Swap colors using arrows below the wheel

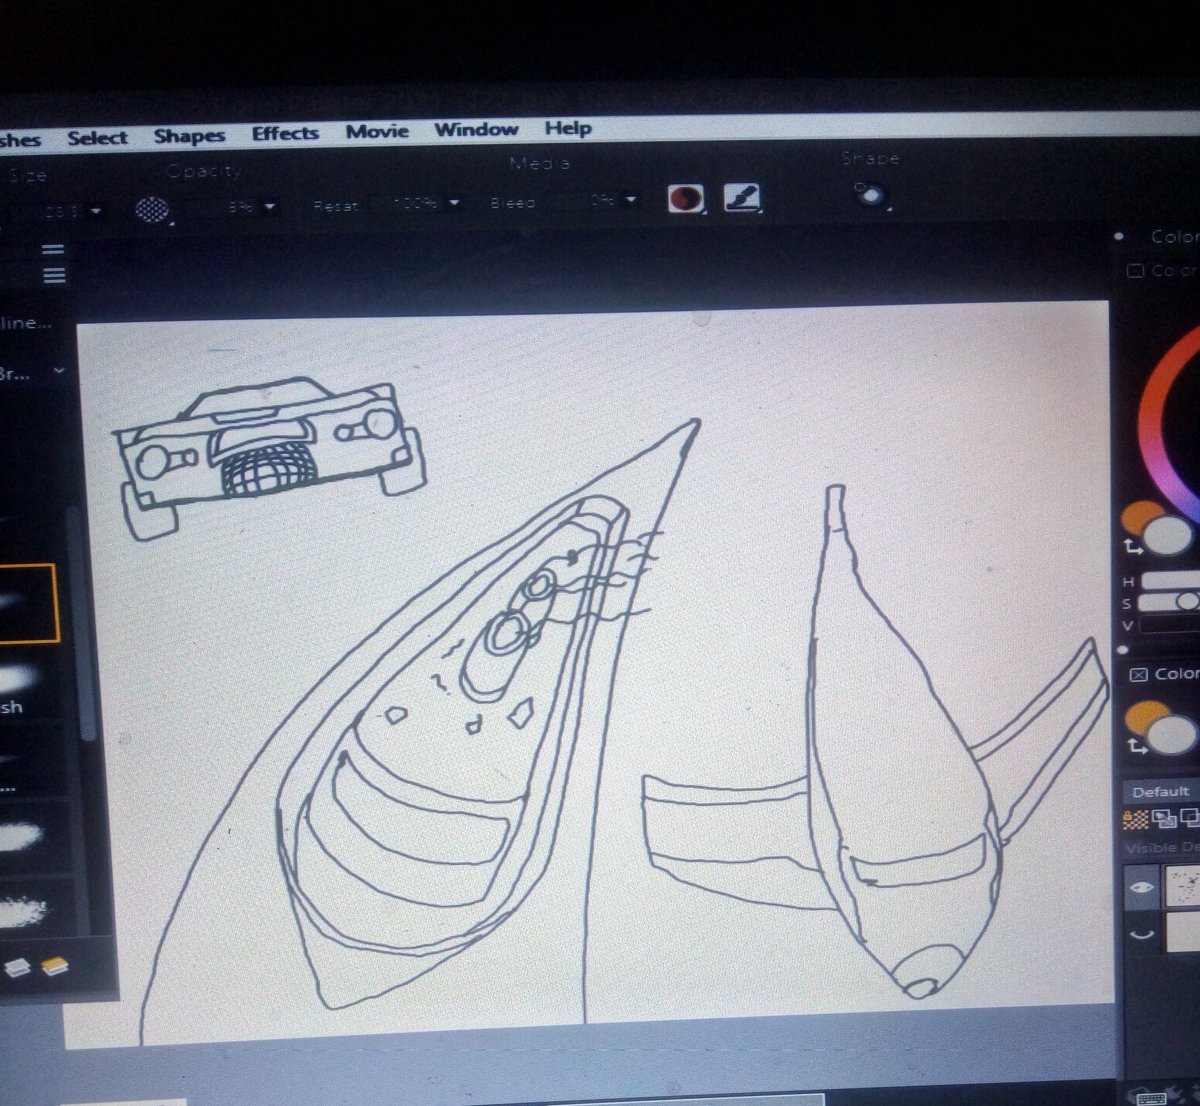pyautogui.click(x=1133, y=546)
